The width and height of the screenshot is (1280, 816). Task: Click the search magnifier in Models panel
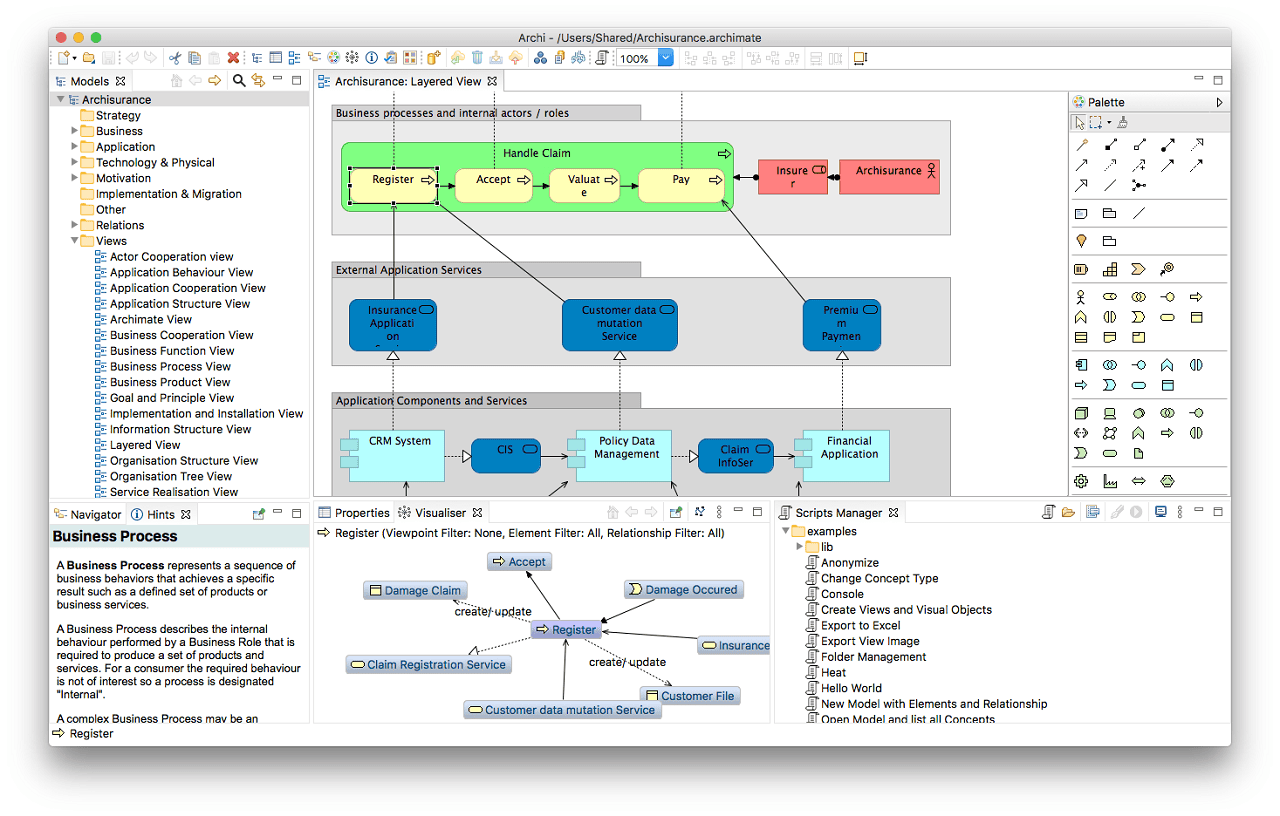(239, 81)
